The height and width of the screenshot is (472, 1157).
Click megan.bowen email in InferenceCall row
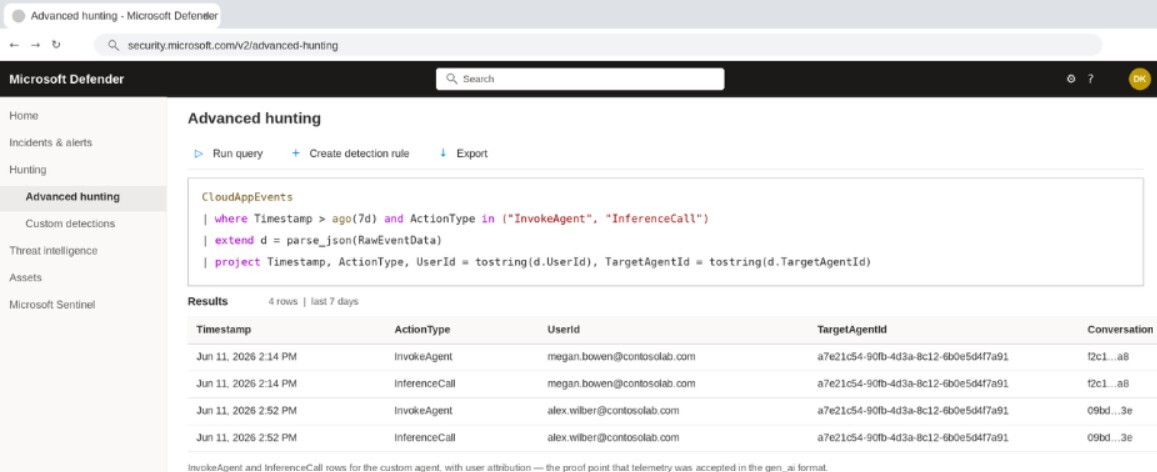tap(621, 384)
